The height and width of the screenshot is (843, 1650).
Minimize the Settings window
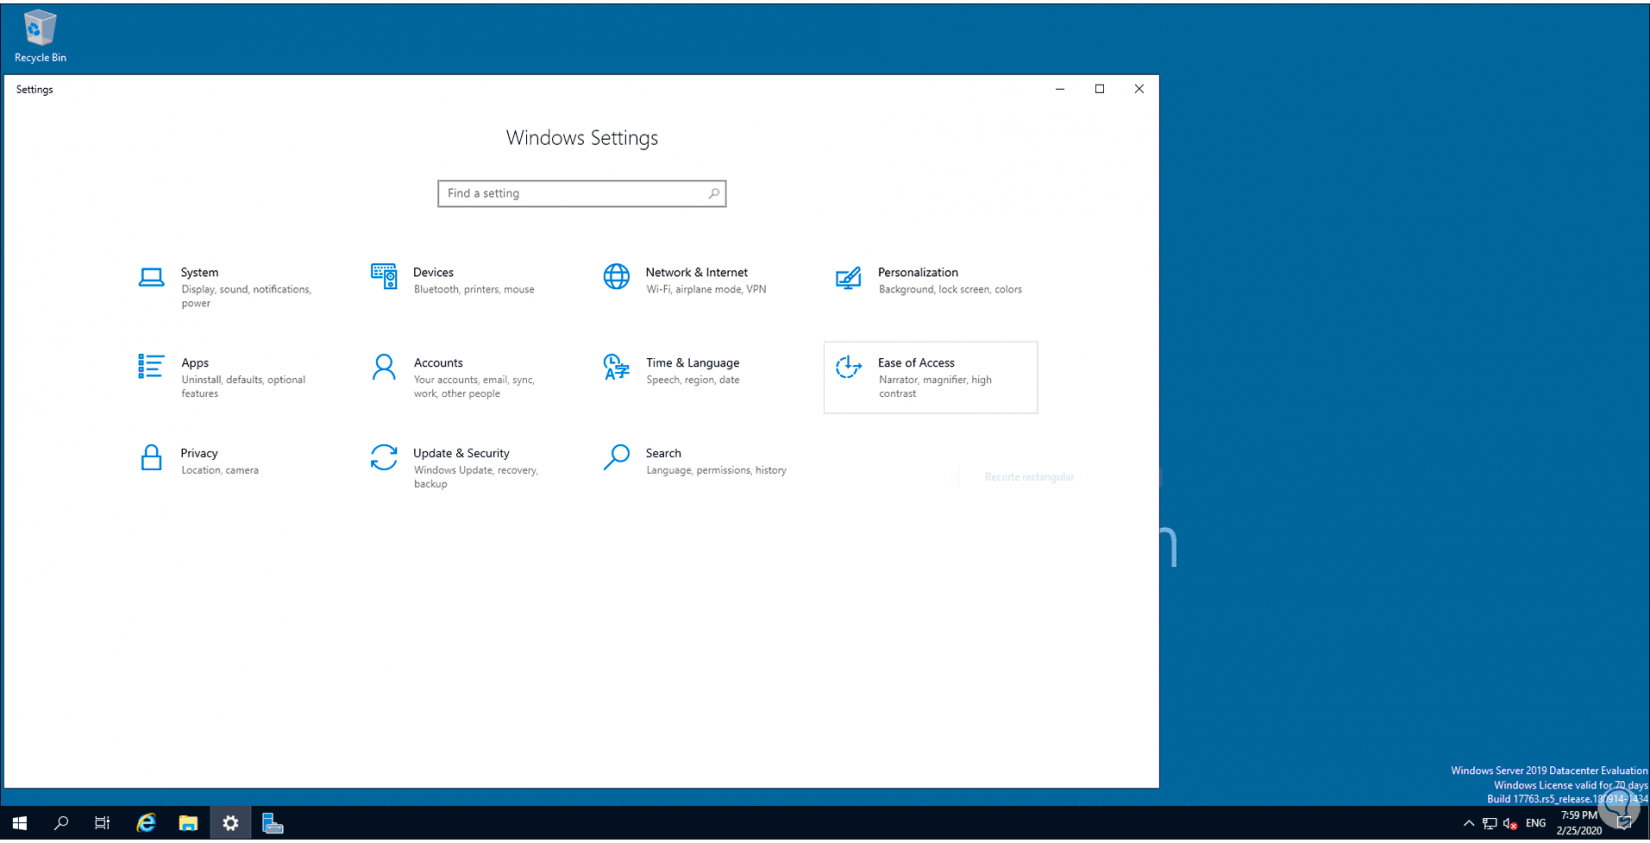coord(1060,89)
